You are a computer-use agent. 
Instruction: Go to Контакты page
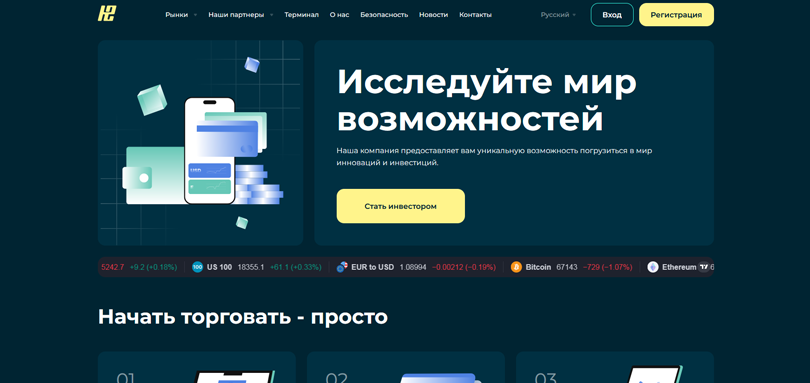(x=475, y=15)
